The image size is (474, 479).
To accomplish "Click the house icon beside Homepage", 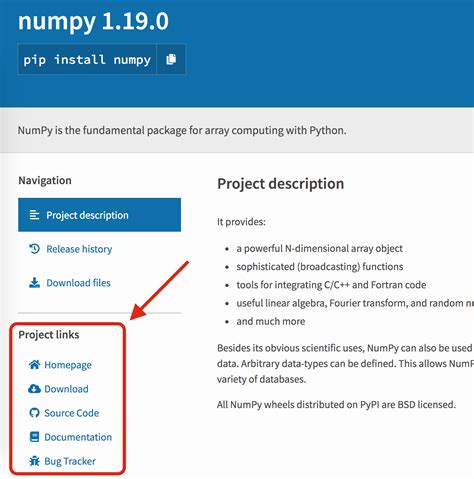I will click(34, 365).
